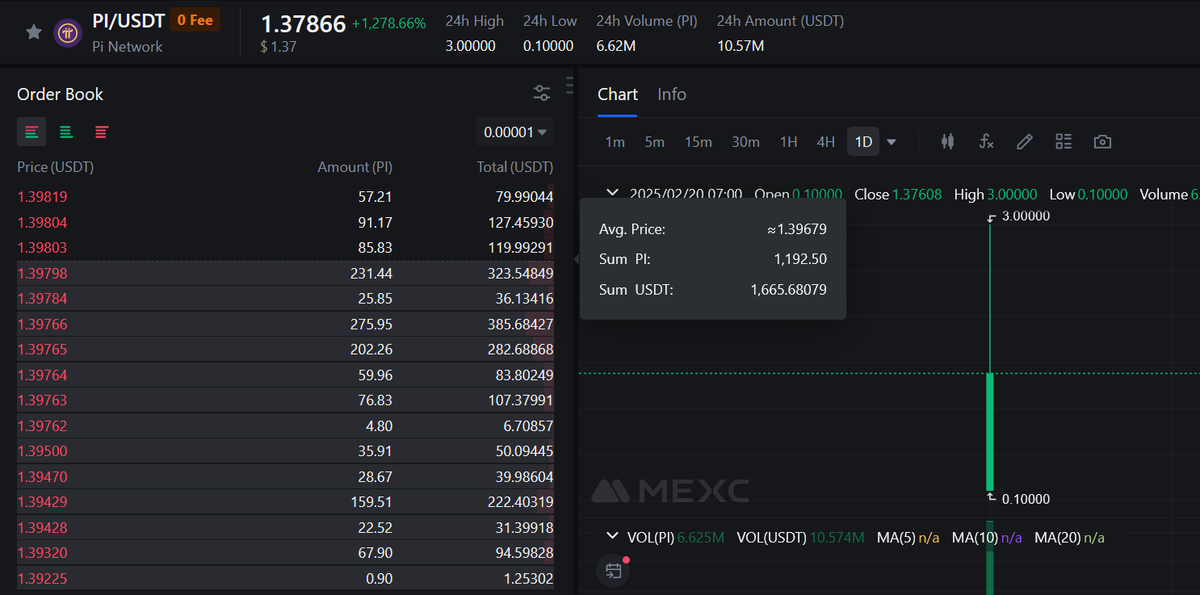Switch to the Info tab
This screenshot has width=1200, height=595.
coord(672,94)
